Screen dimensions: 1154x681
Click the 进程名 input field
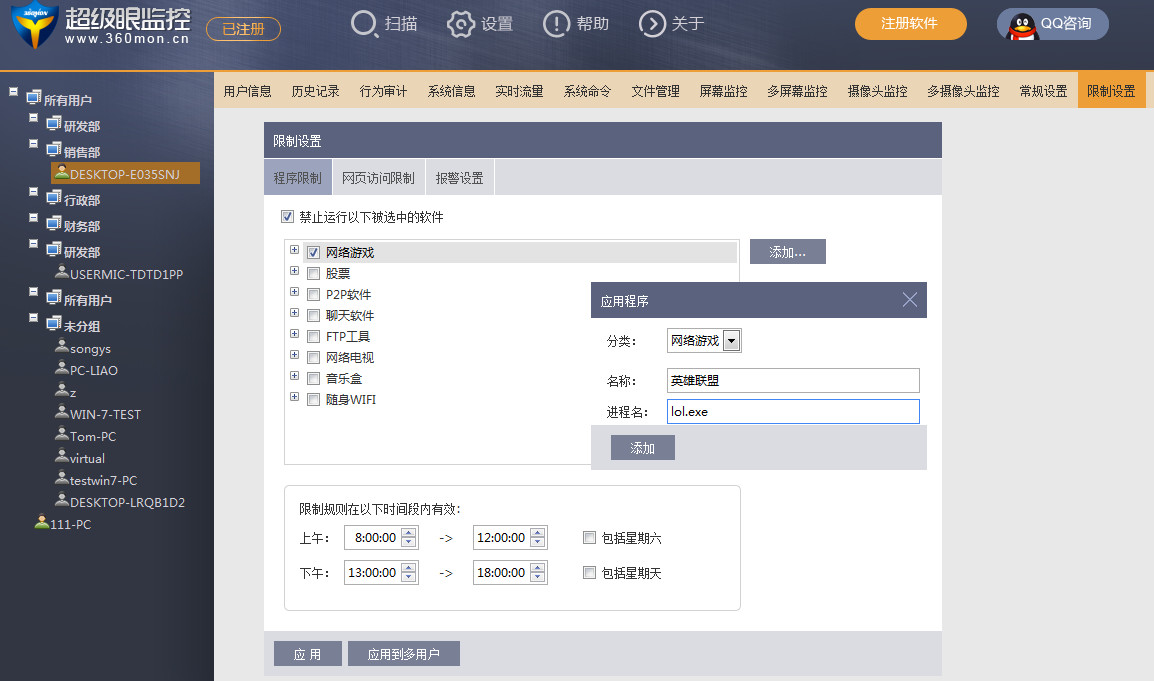point(793,412)
